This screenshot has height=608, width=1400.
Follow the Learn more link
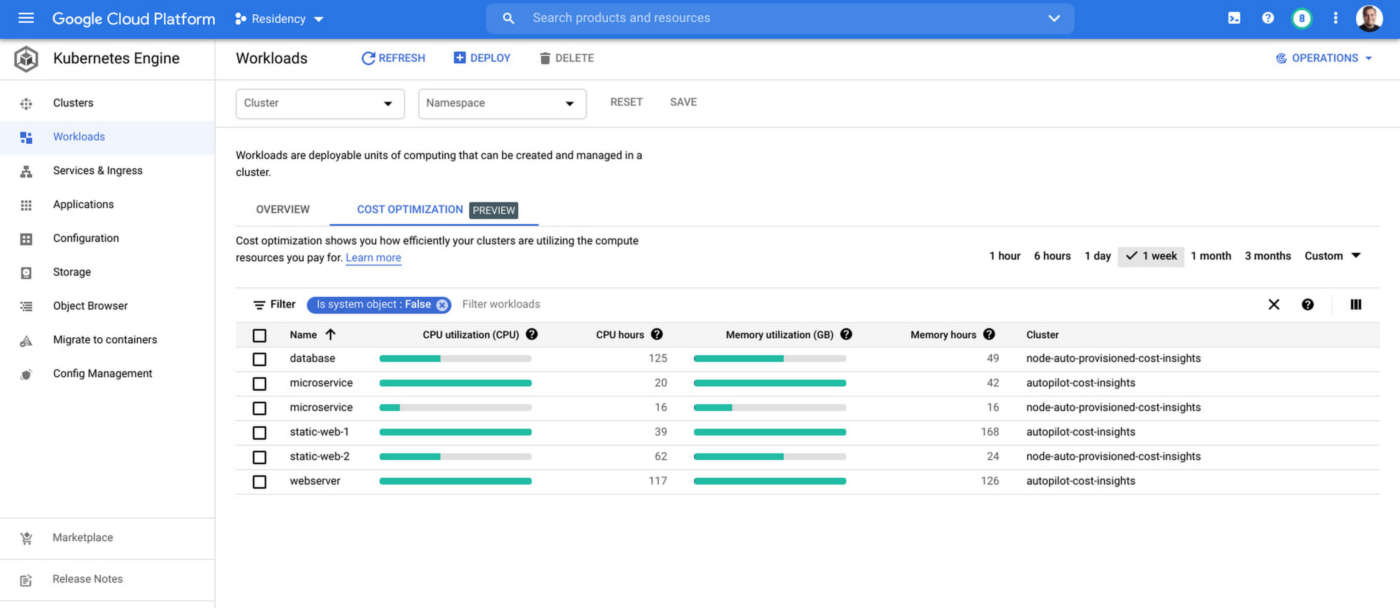(x=373, y=258)
